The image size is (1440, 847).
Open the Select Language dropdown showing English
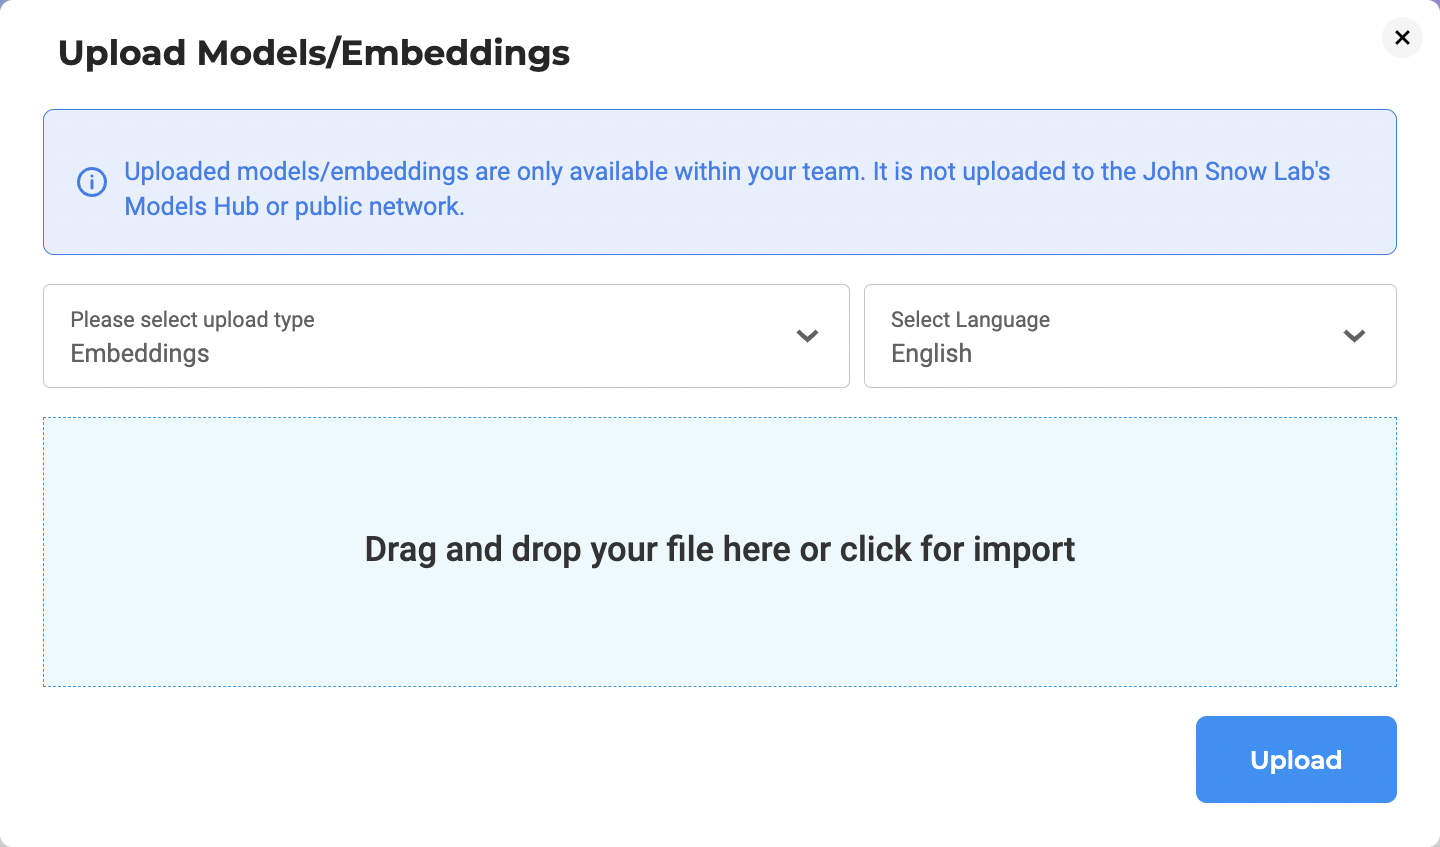1130,336
